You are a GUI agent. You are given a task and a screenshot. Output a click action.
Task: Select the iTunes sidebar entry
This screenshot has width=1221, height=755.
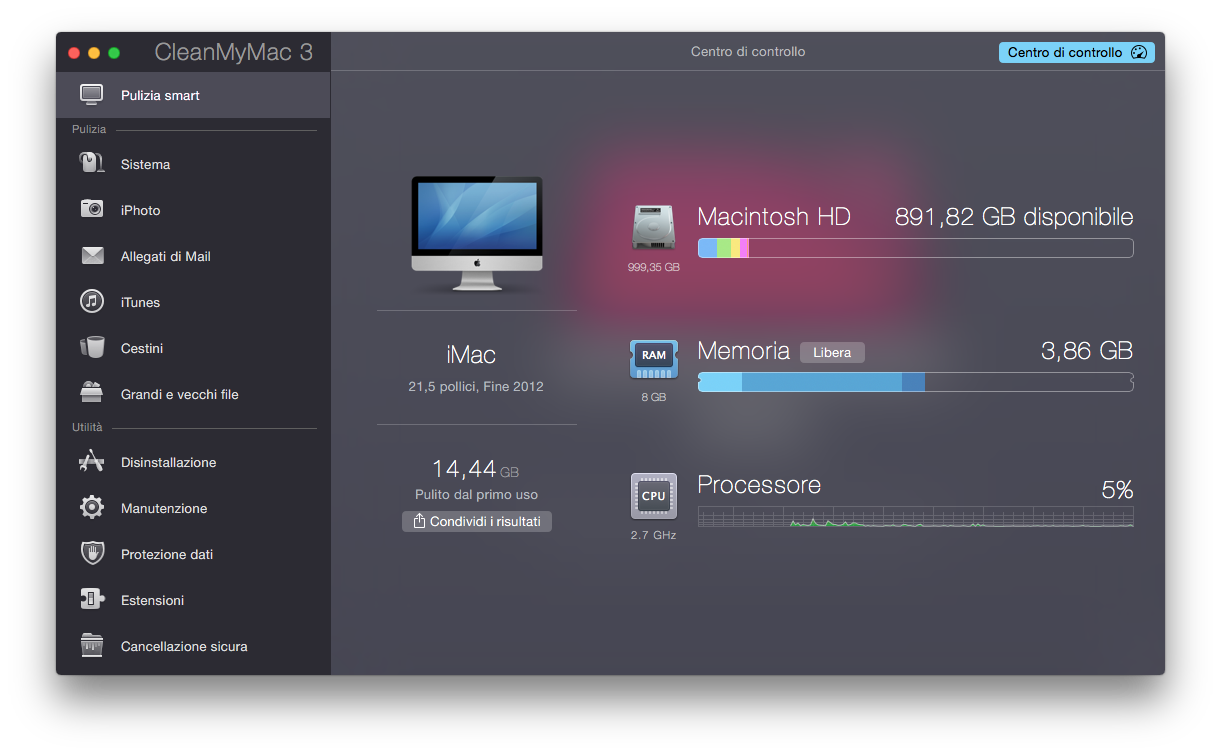[x=193, y=302]
